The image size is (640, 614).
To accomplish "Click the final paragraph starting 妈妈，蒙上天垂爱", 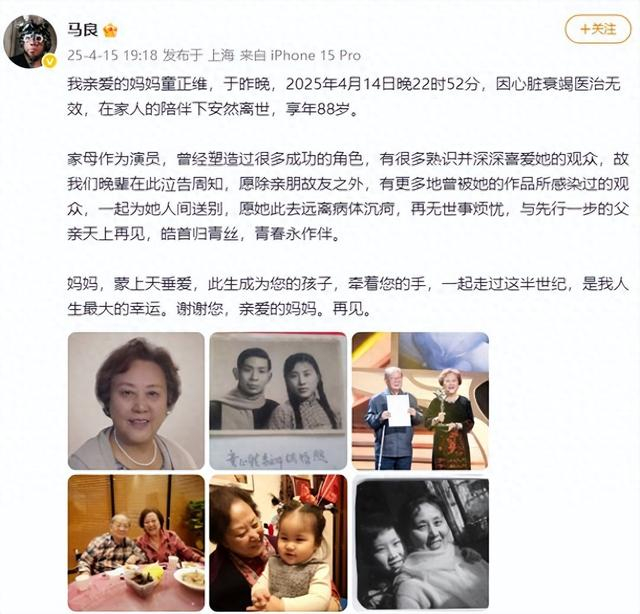I will tap(348, 296).
